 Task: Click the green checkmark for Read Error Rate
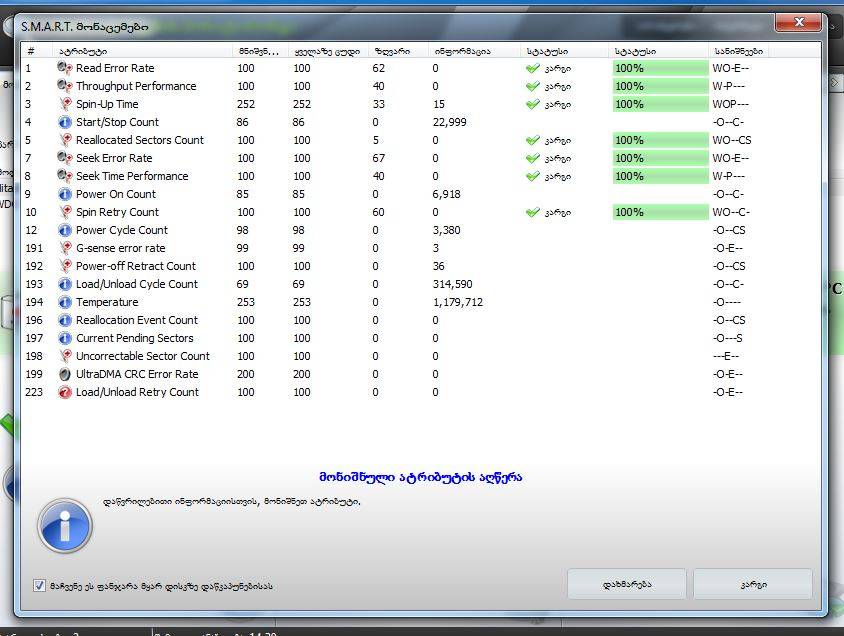(x=532, y=68)
